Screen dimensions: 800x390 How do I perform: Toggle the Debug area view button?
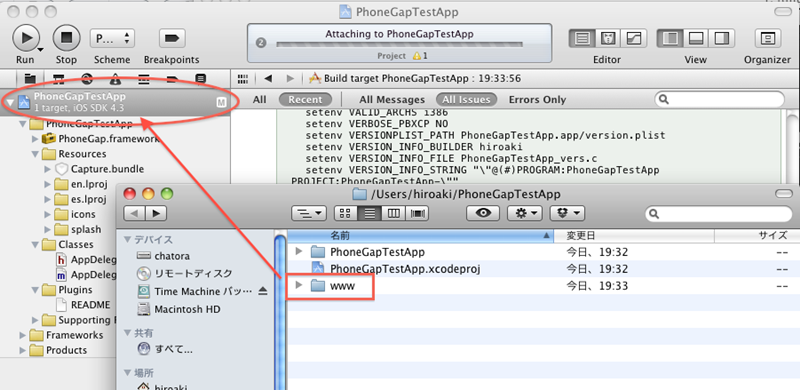[696, 38]
